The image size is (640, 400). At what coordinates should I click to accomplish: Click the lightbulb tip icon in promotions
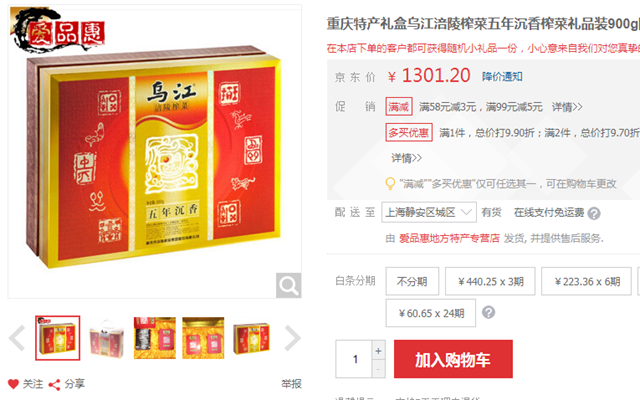point(390,184)
